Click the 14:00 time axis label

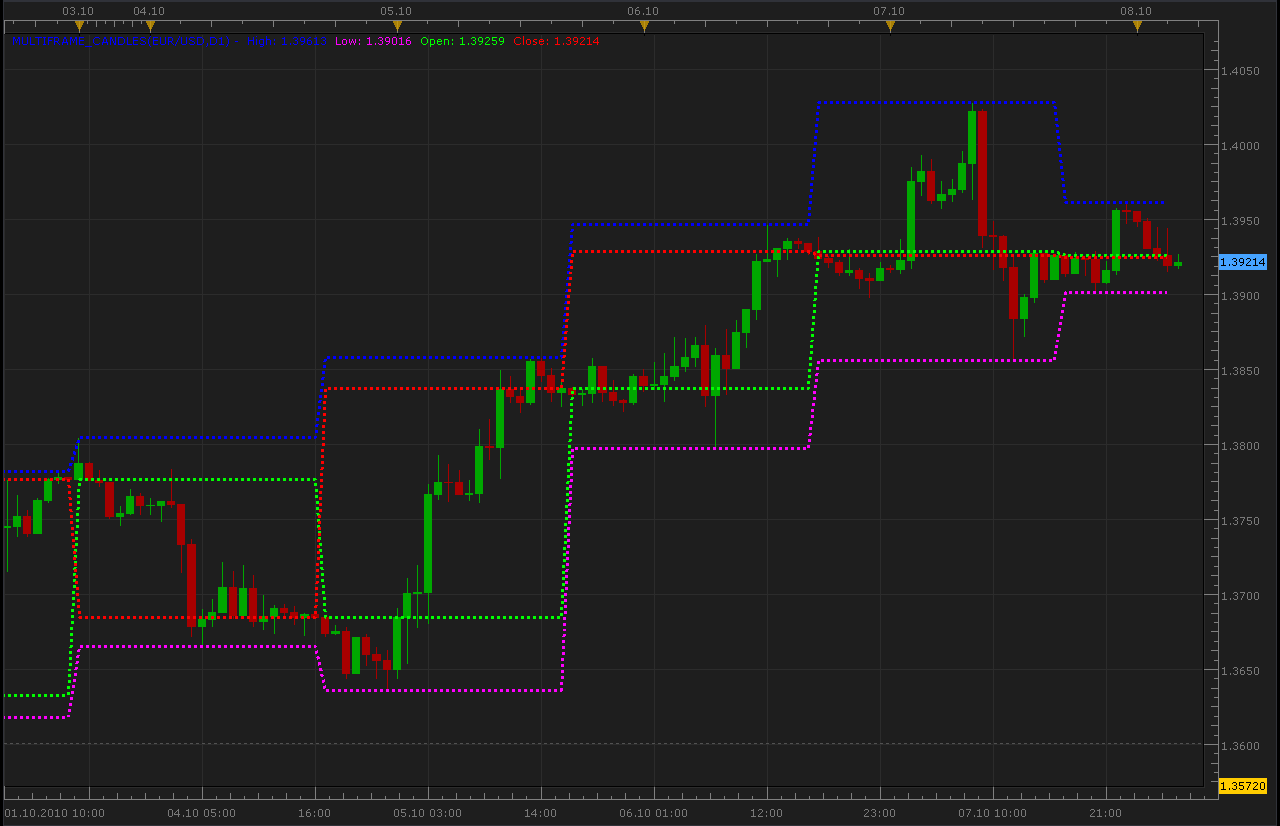click(541, 813)
